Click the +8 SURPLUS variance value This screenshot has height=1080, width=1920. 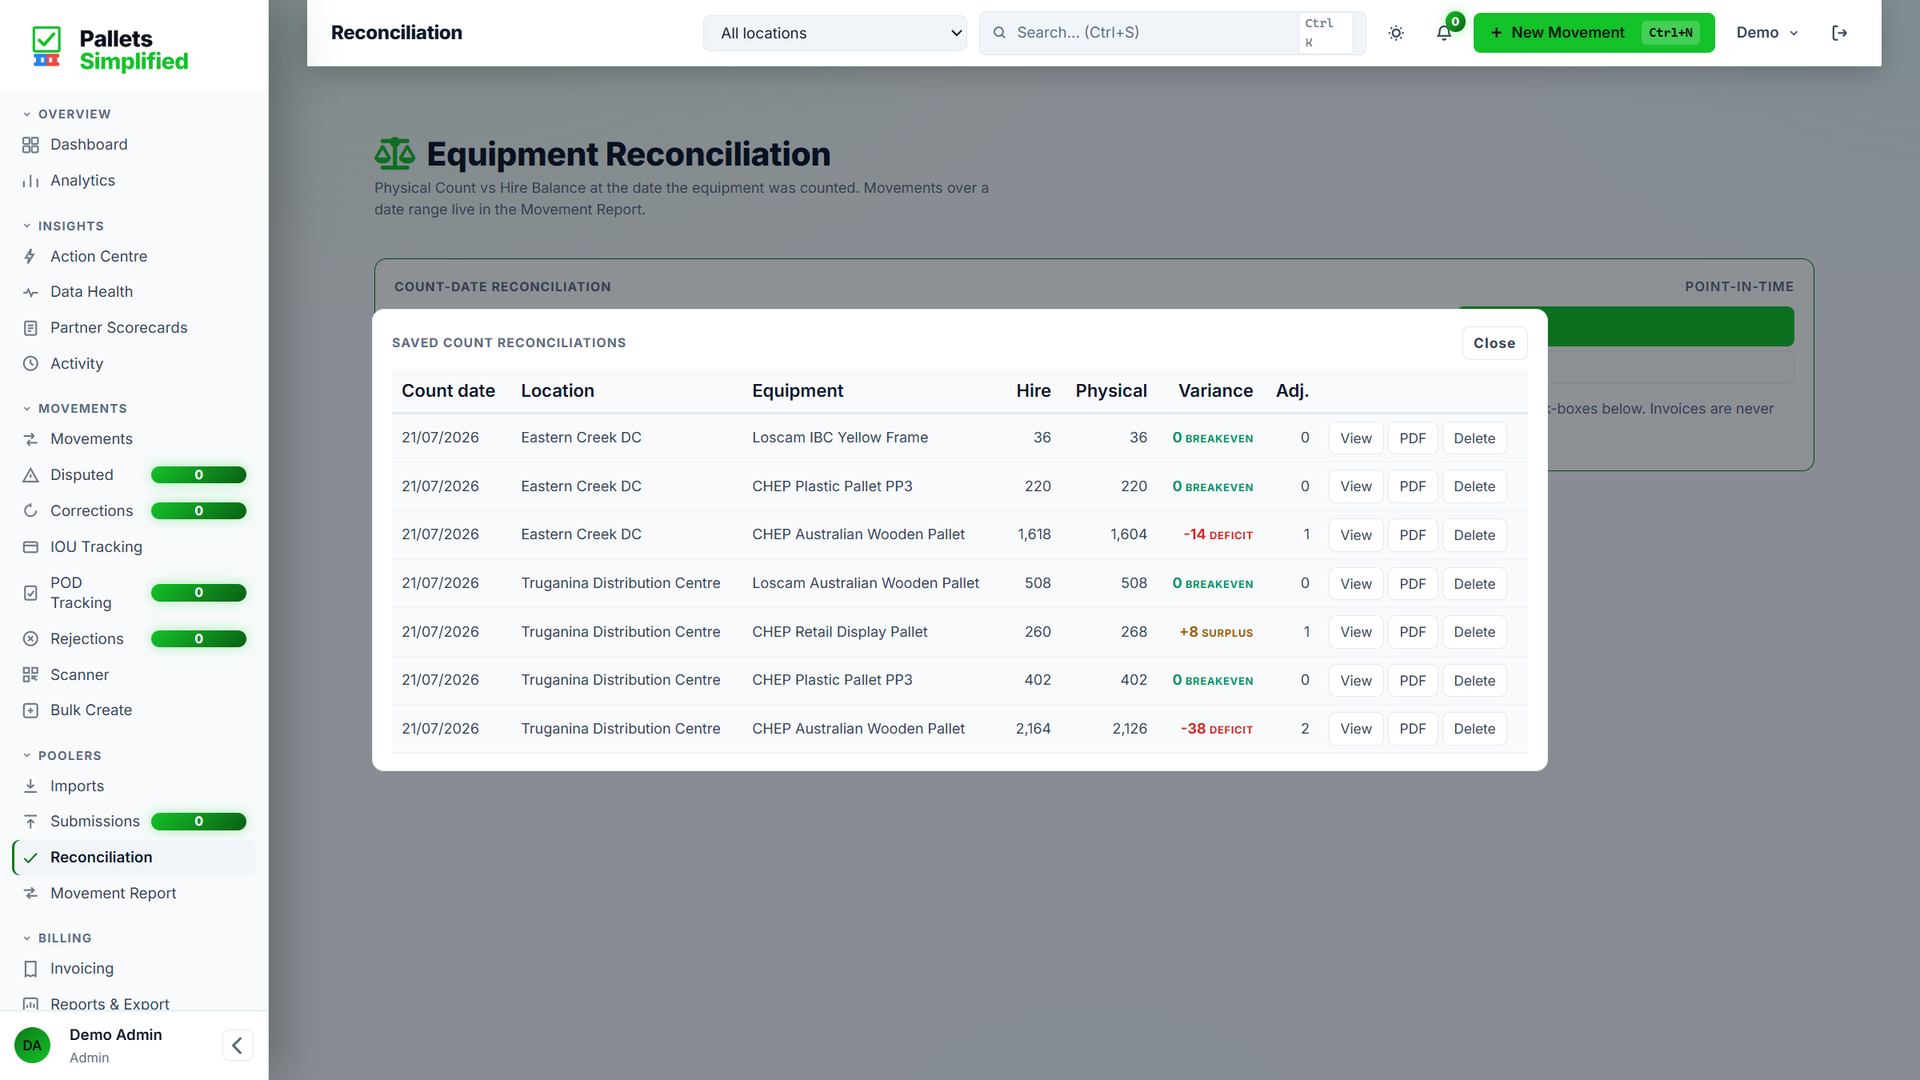pos(1215,632)
